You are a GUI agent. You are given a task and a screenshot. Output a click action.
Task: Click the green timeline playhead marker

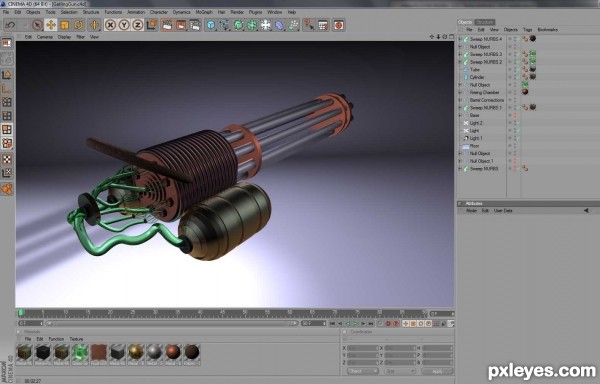[21, 313]
